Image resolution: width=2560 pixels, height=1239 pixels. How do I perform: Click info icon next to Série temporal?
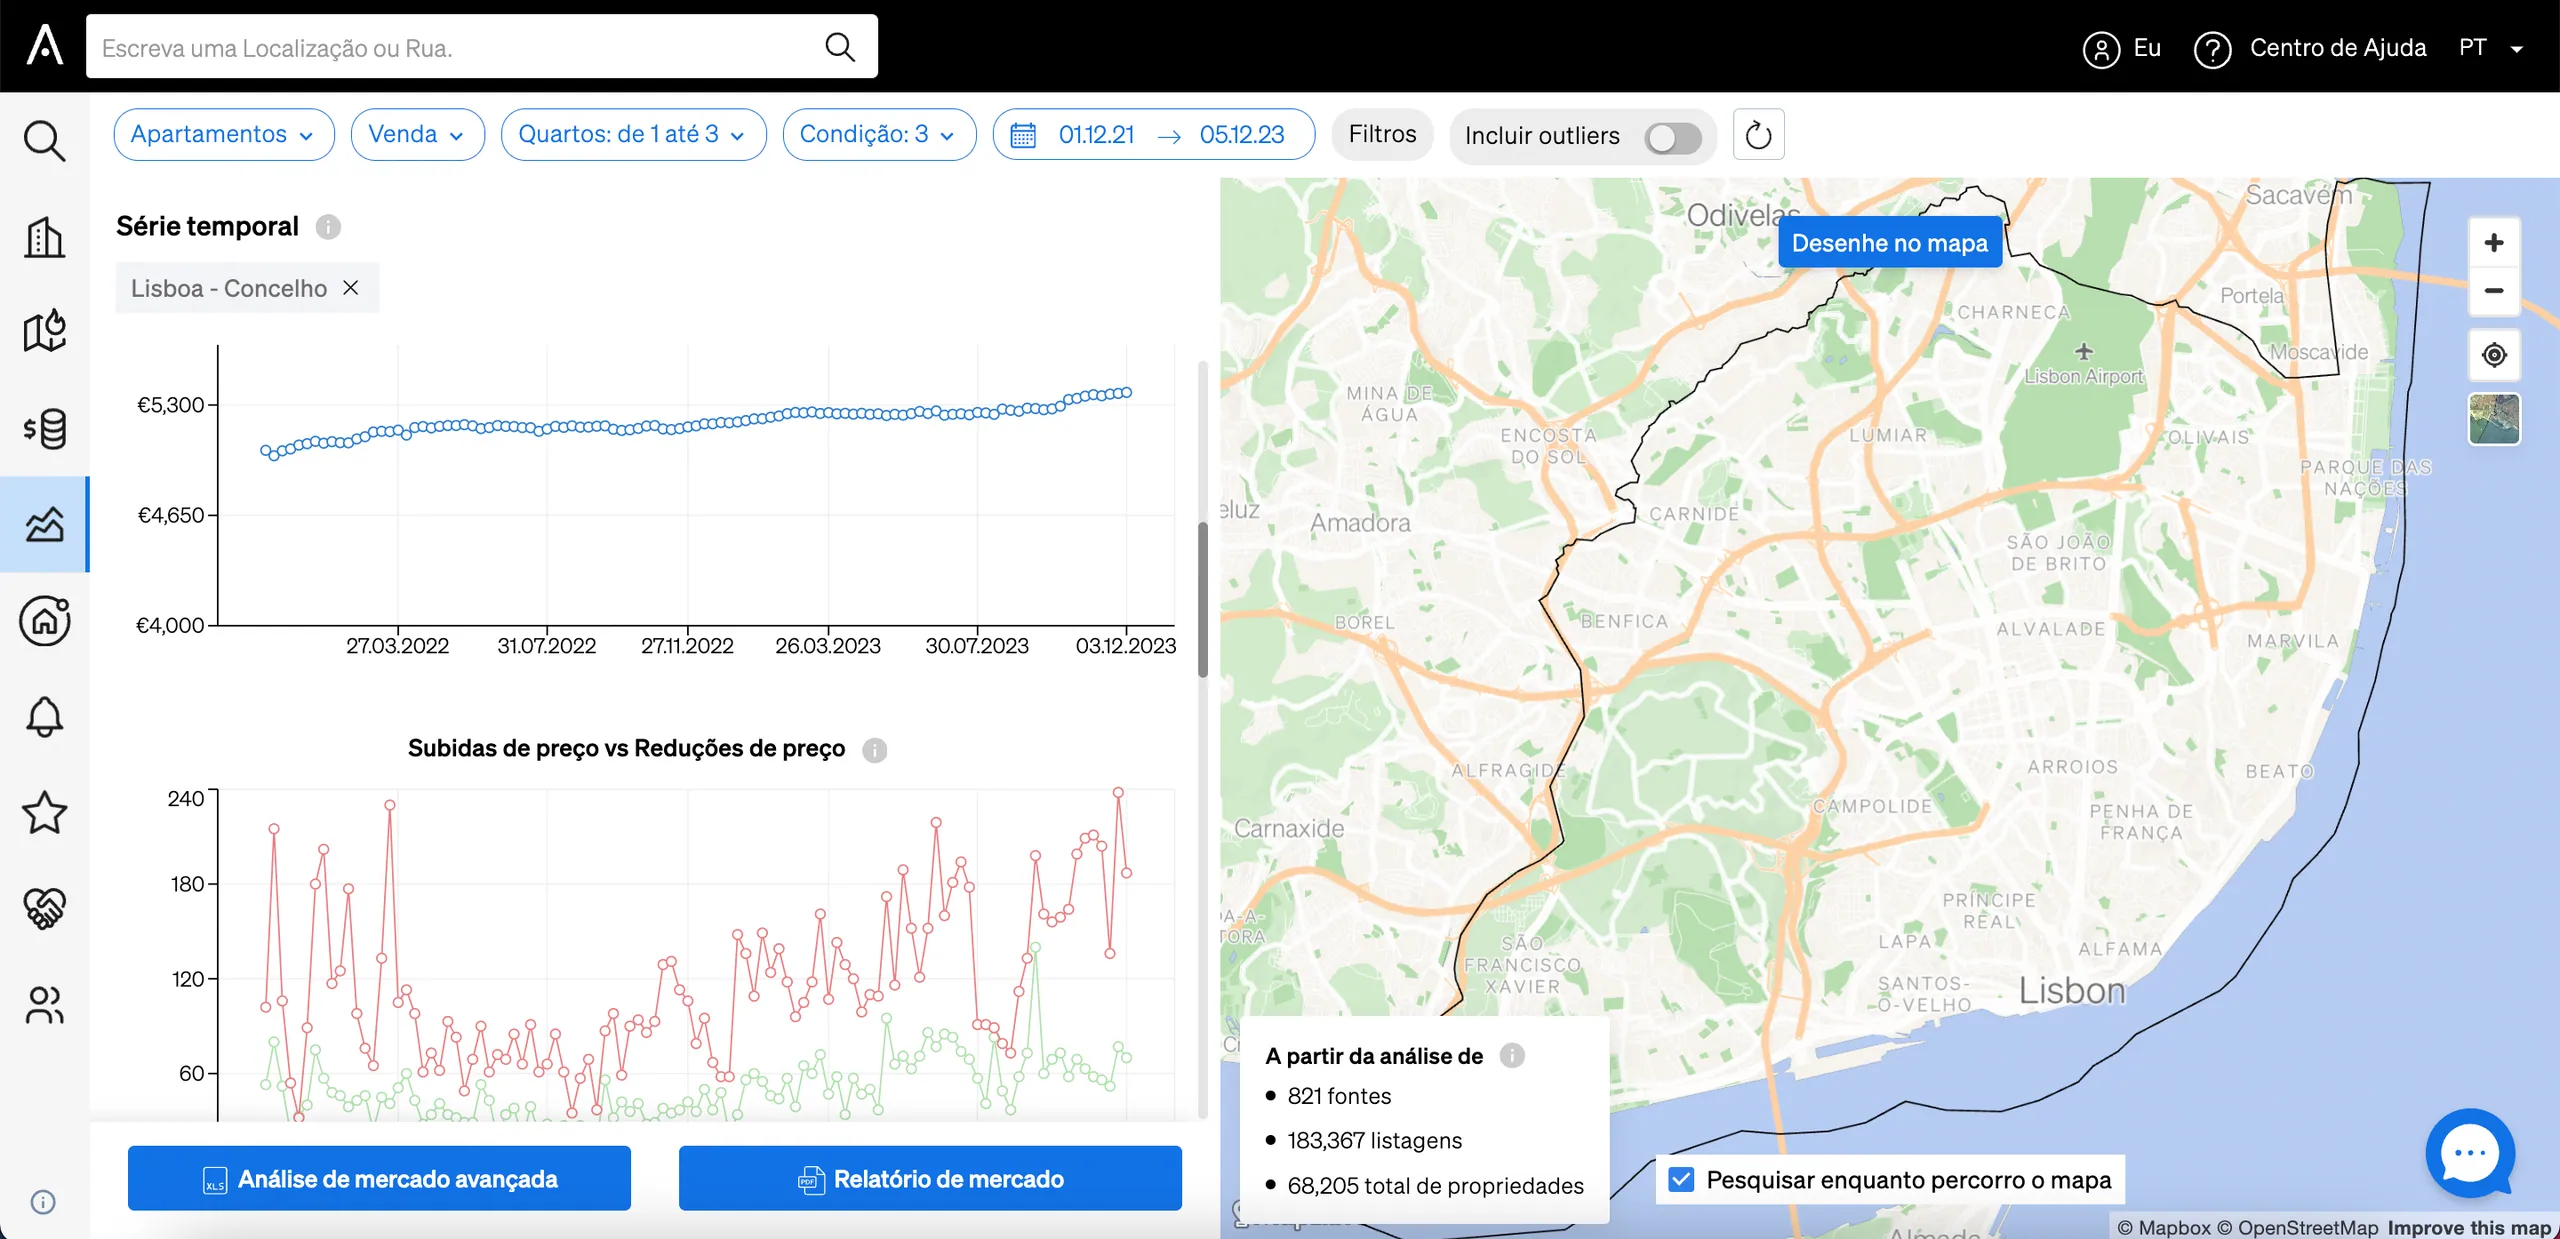point(328,227)
